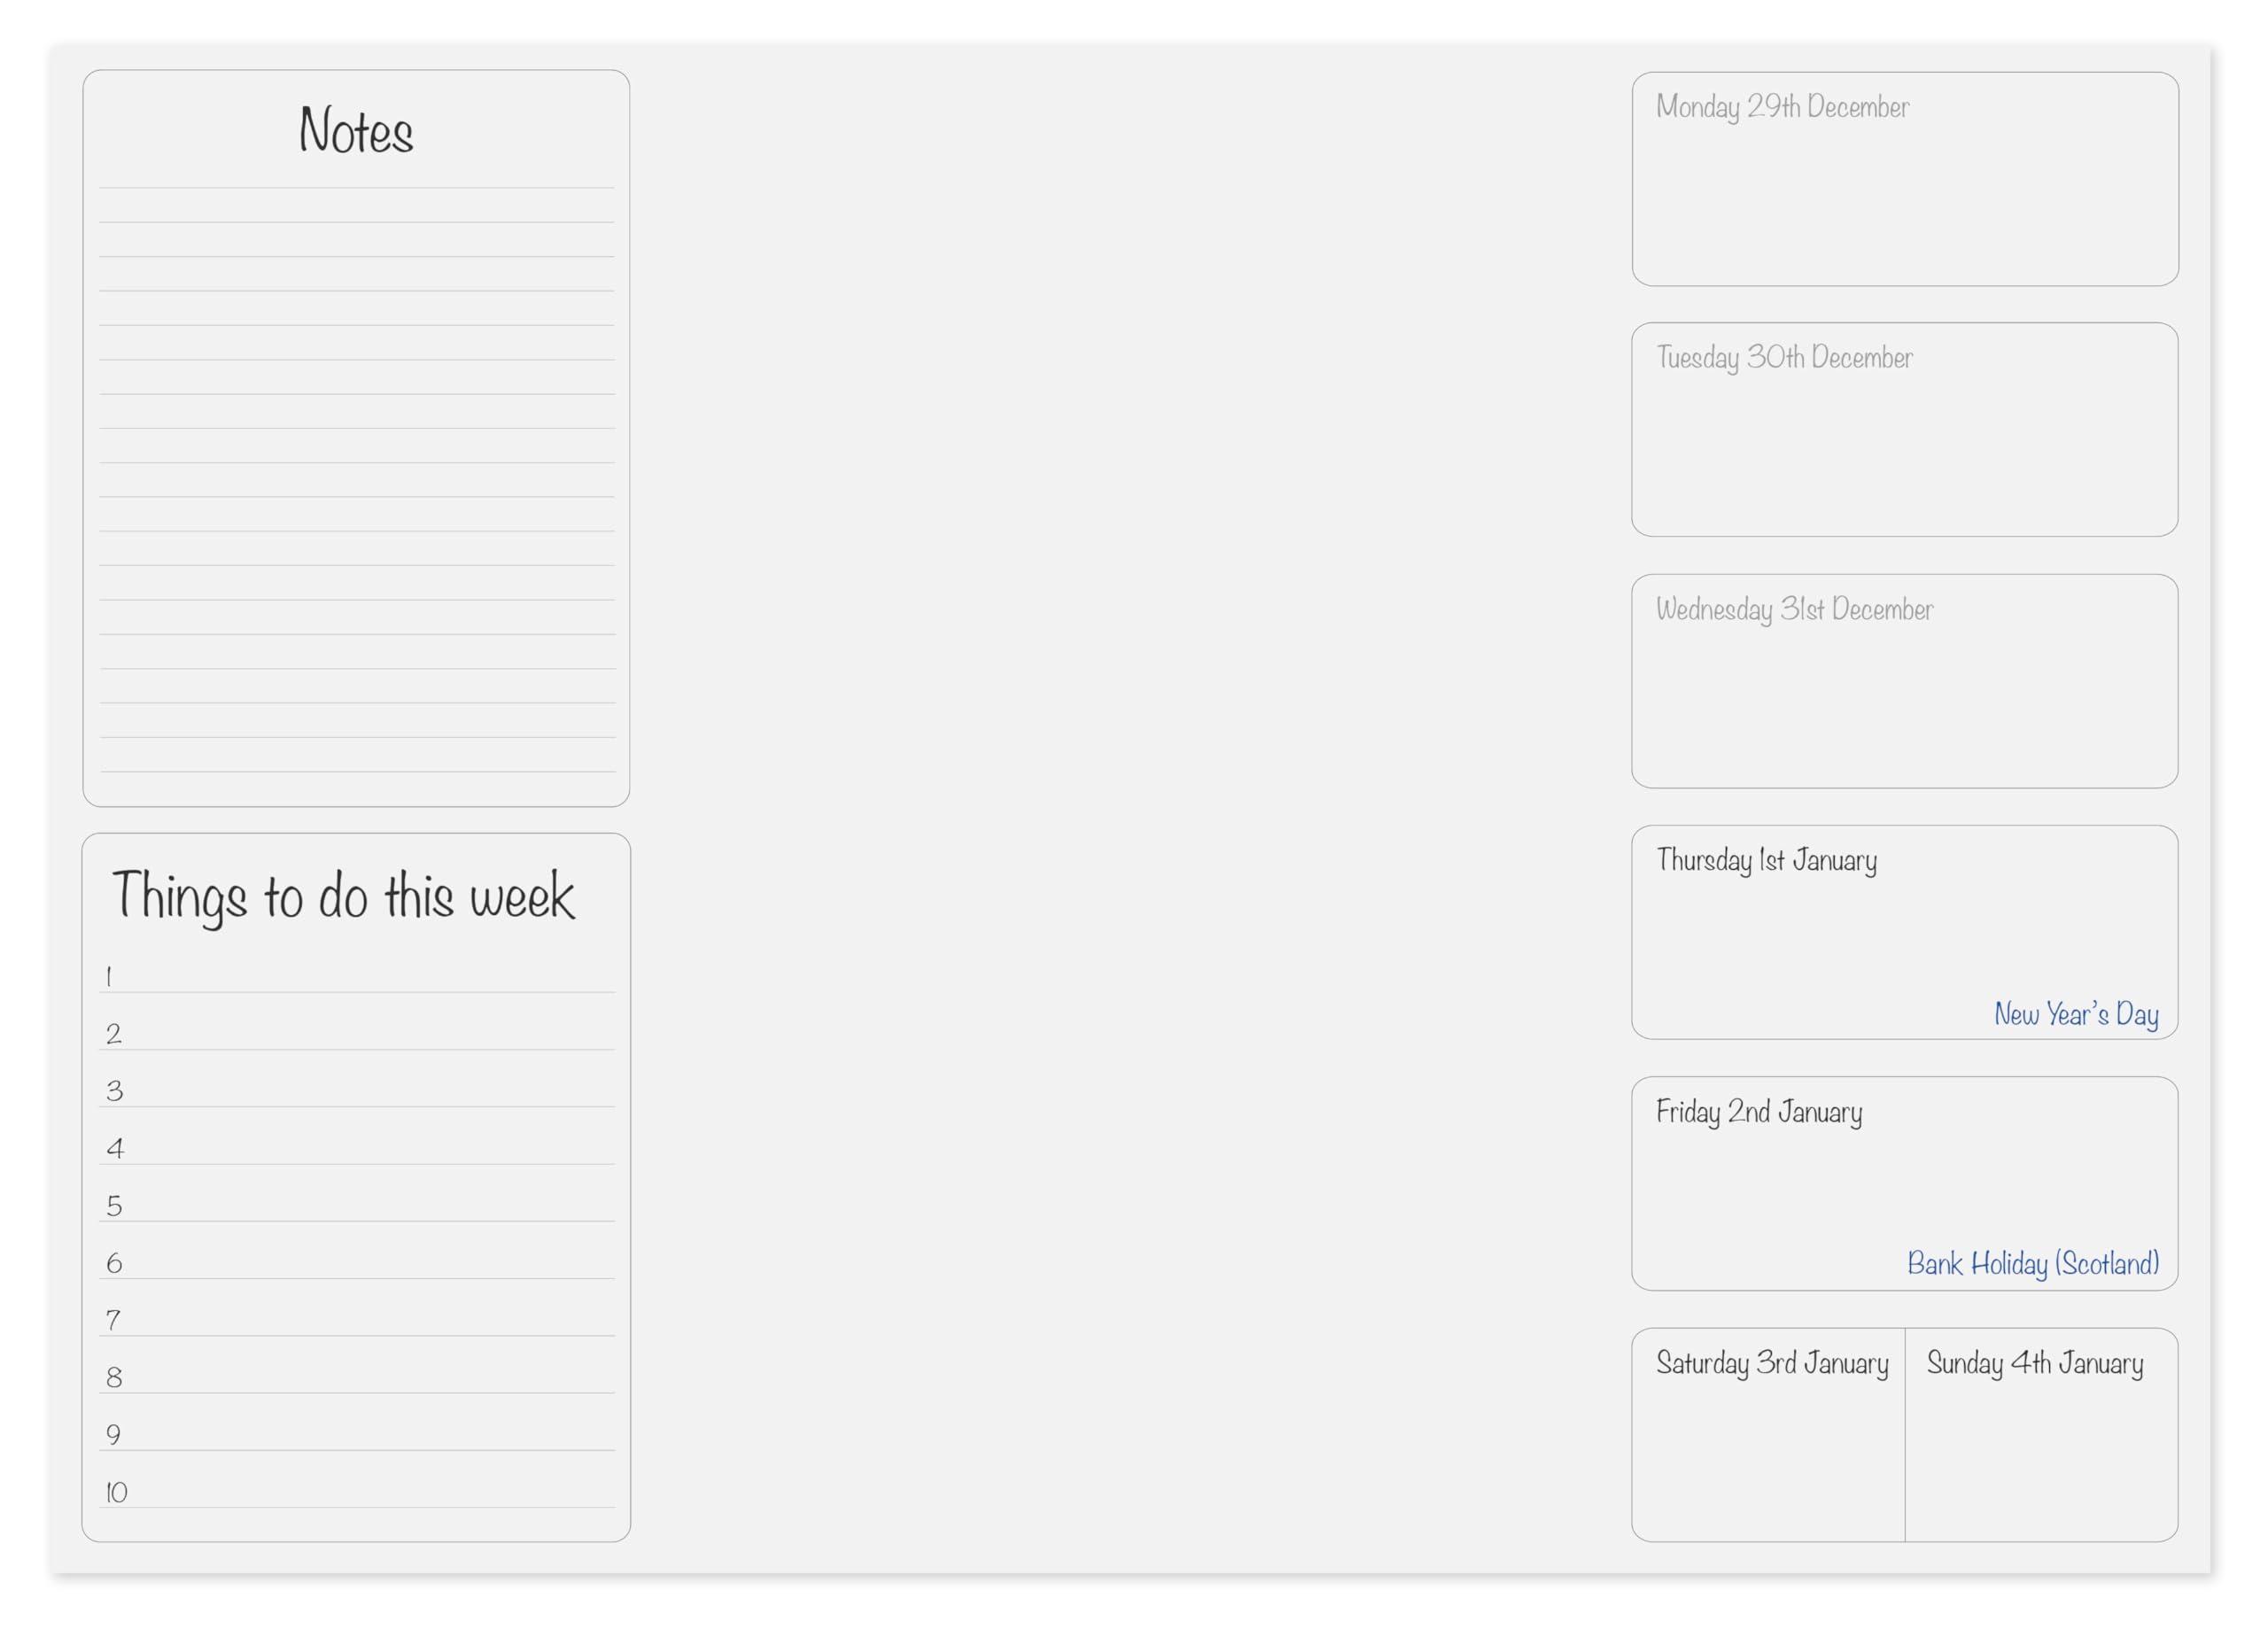Viewport: 2268px width, 1629px height.
Task: Click the Notes heading
Action: tap(356, 131)
